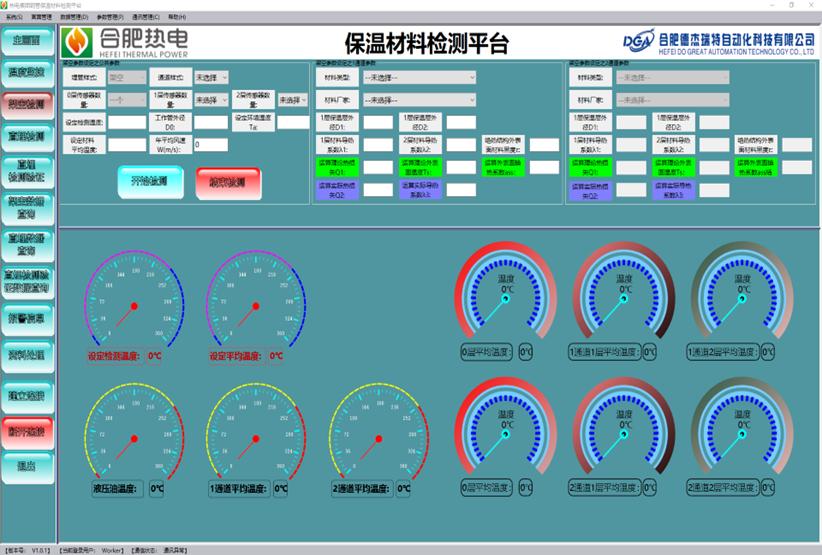Click the app icon in title bar

[6, 5]
